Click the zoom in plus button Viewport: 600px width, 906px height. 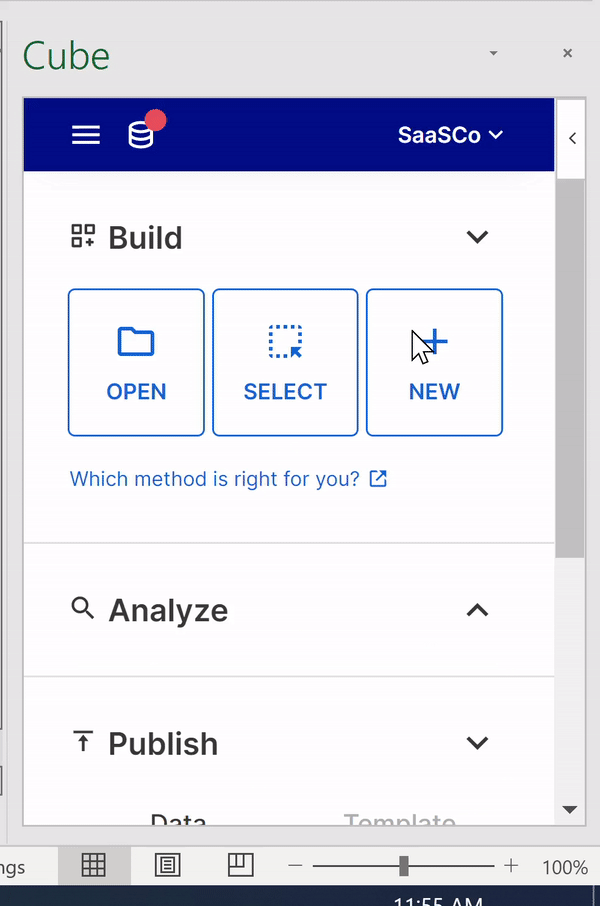[510, 866]
